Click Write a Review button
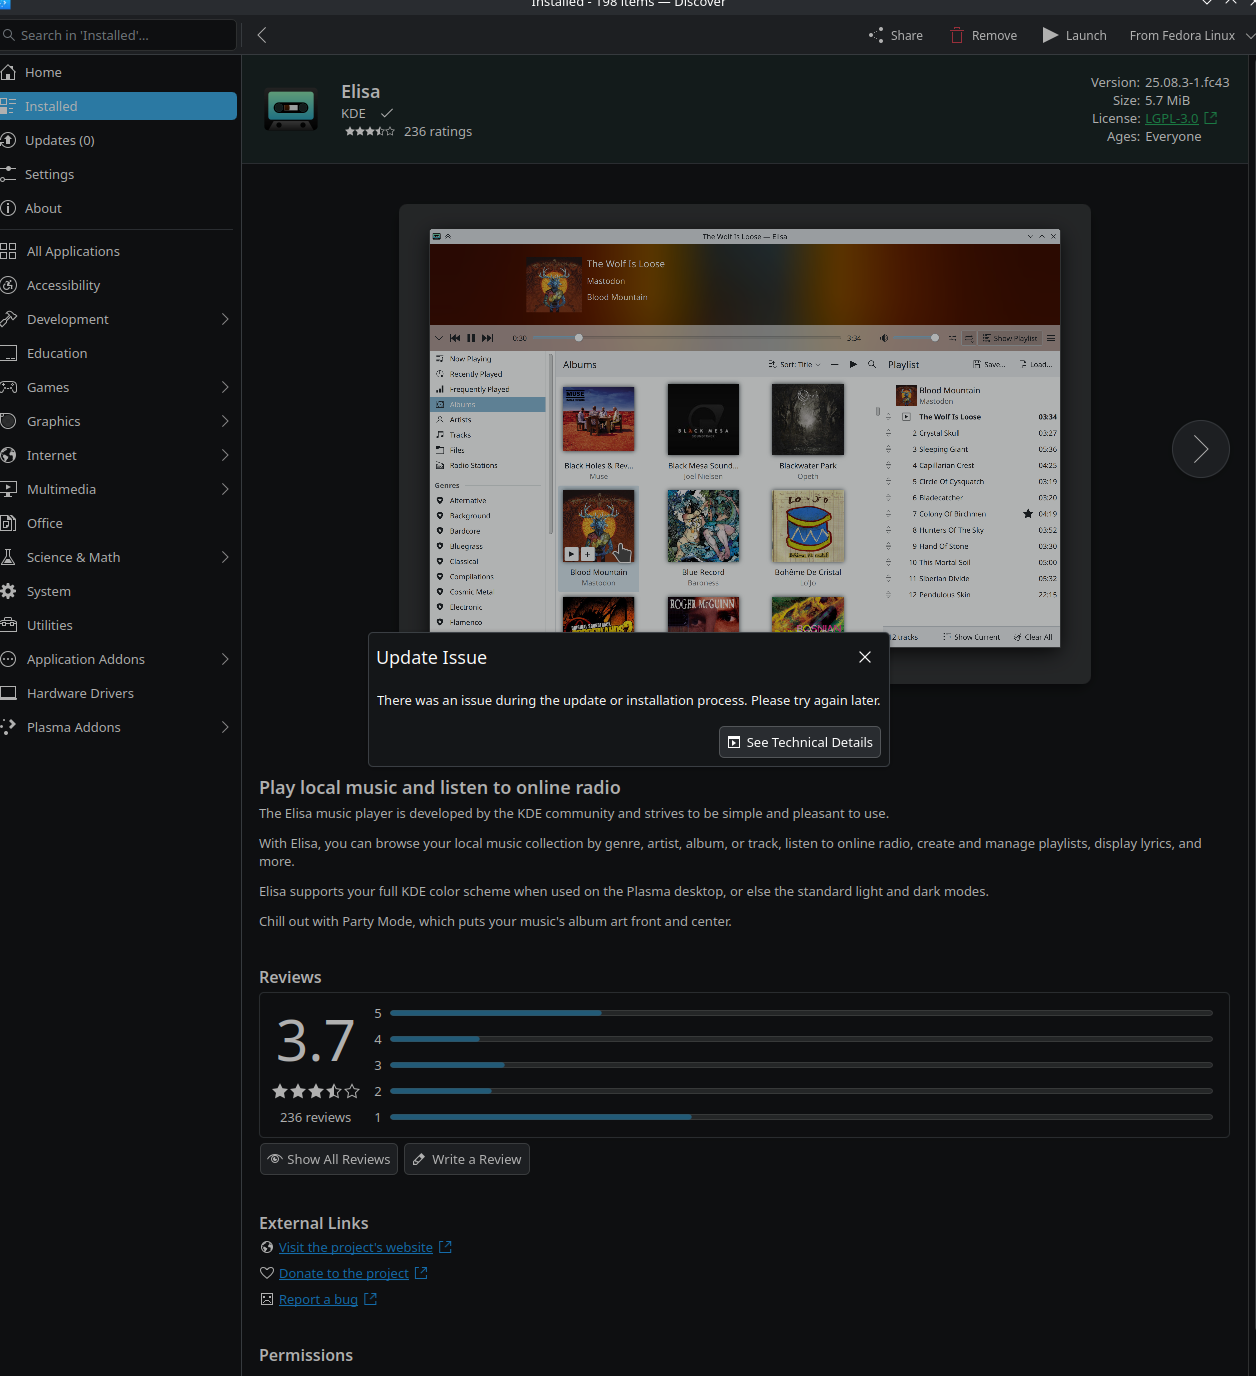1256x1376 pixels. (x=466, y=1159)
